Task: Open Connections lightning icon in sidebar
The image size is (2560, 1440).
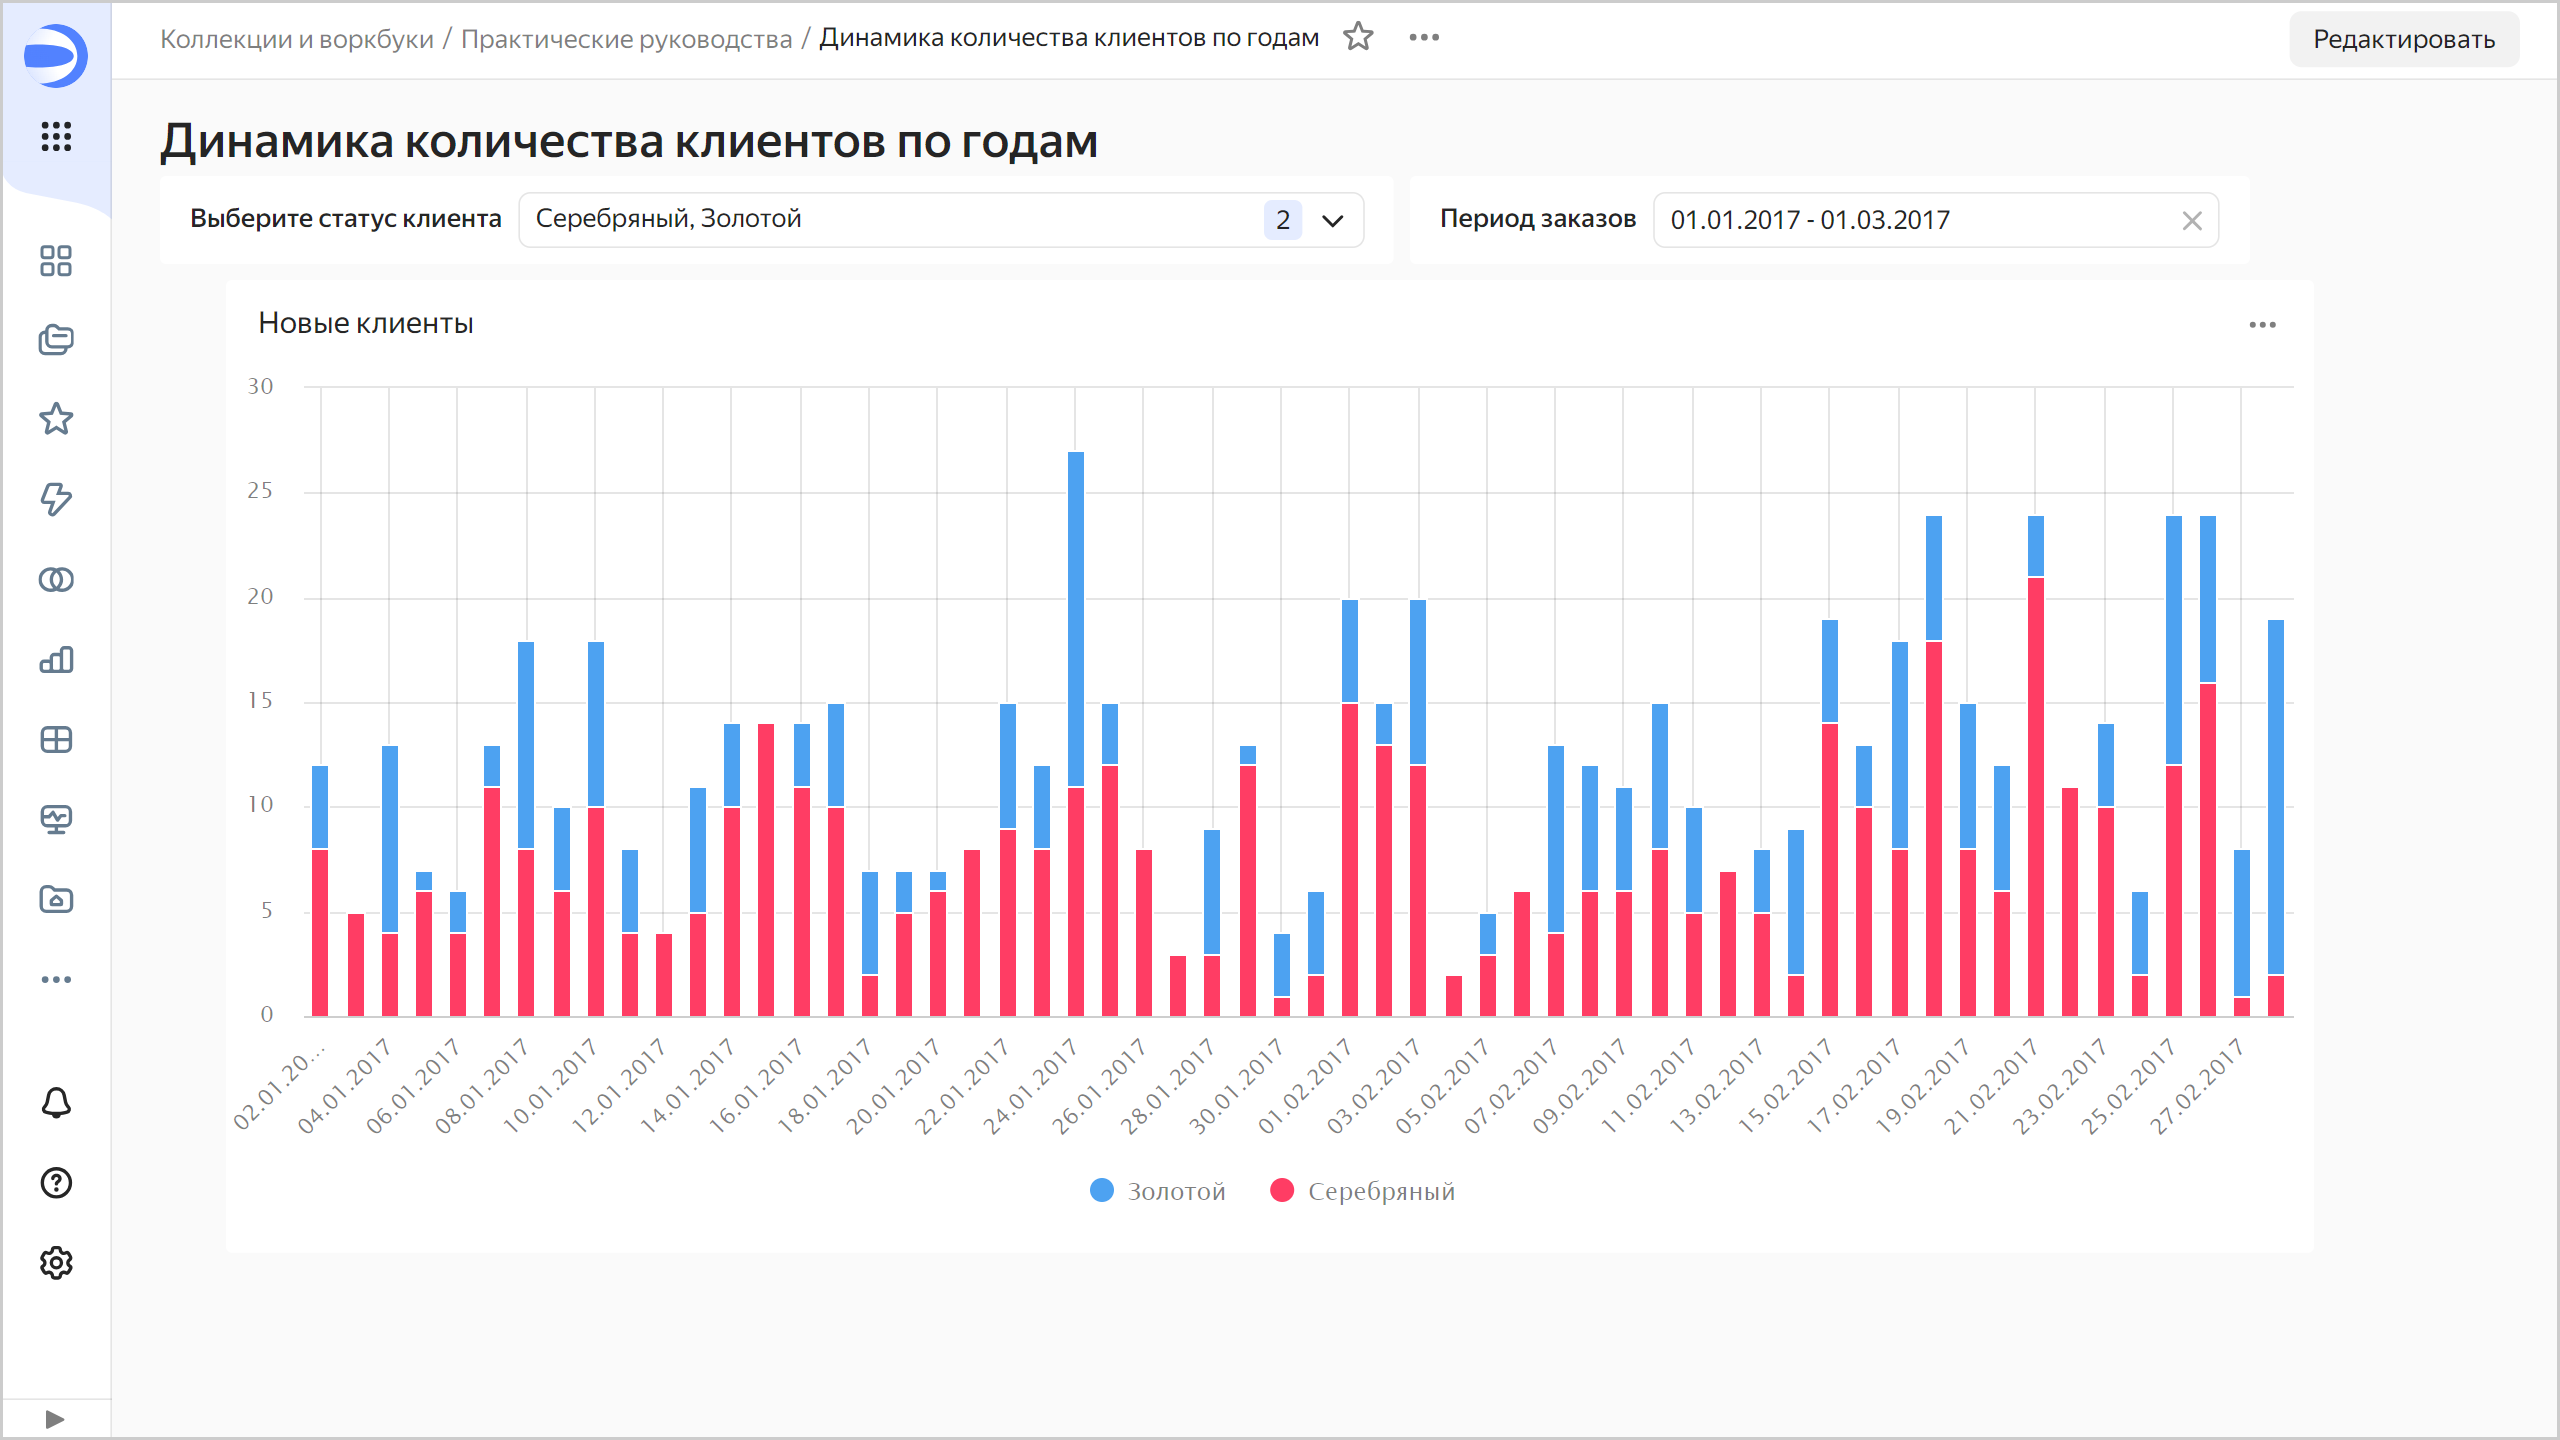Action: [56, 499]
